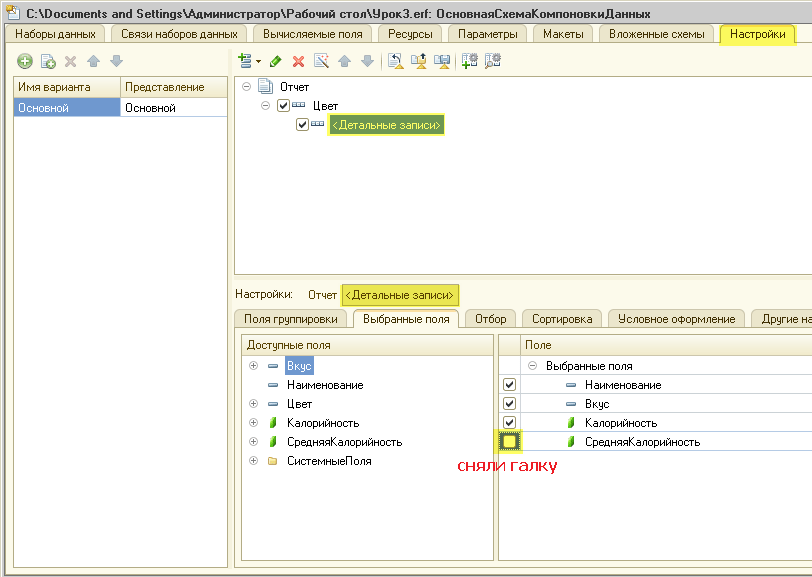Click the green add variant icon
812x577 pixels.
(26, 62)
